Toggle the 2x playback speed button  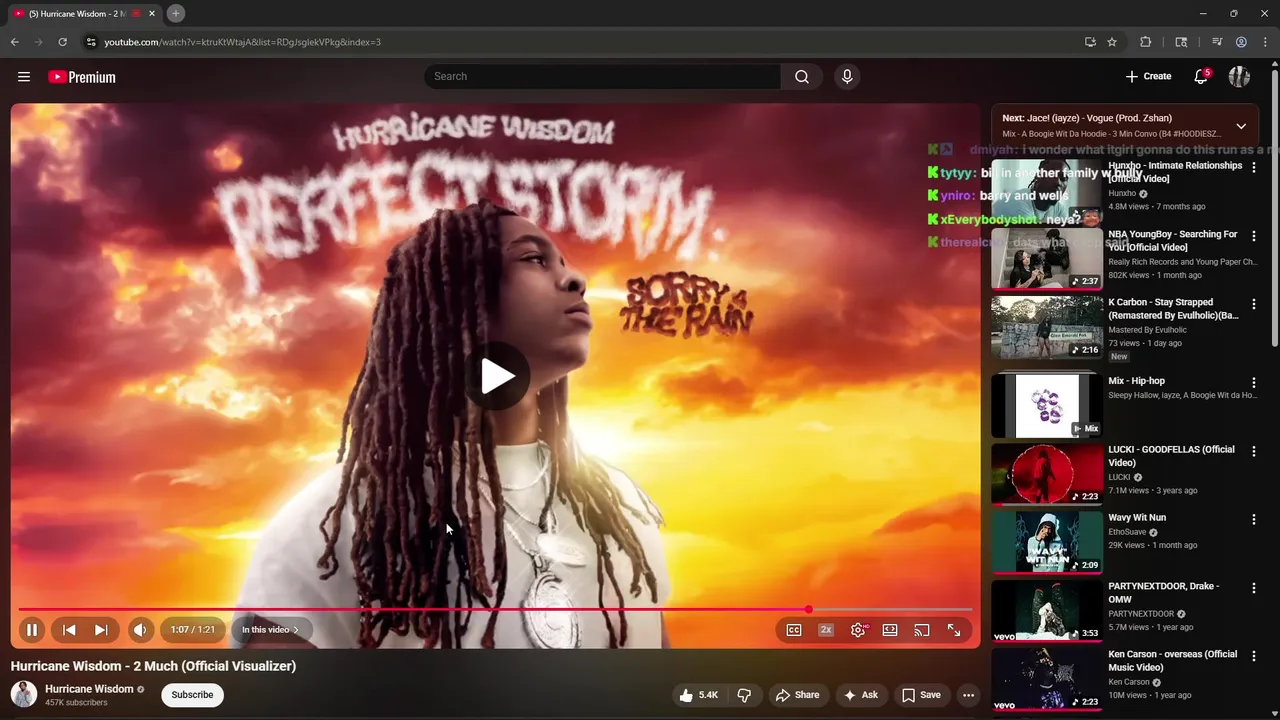(826, 630)
